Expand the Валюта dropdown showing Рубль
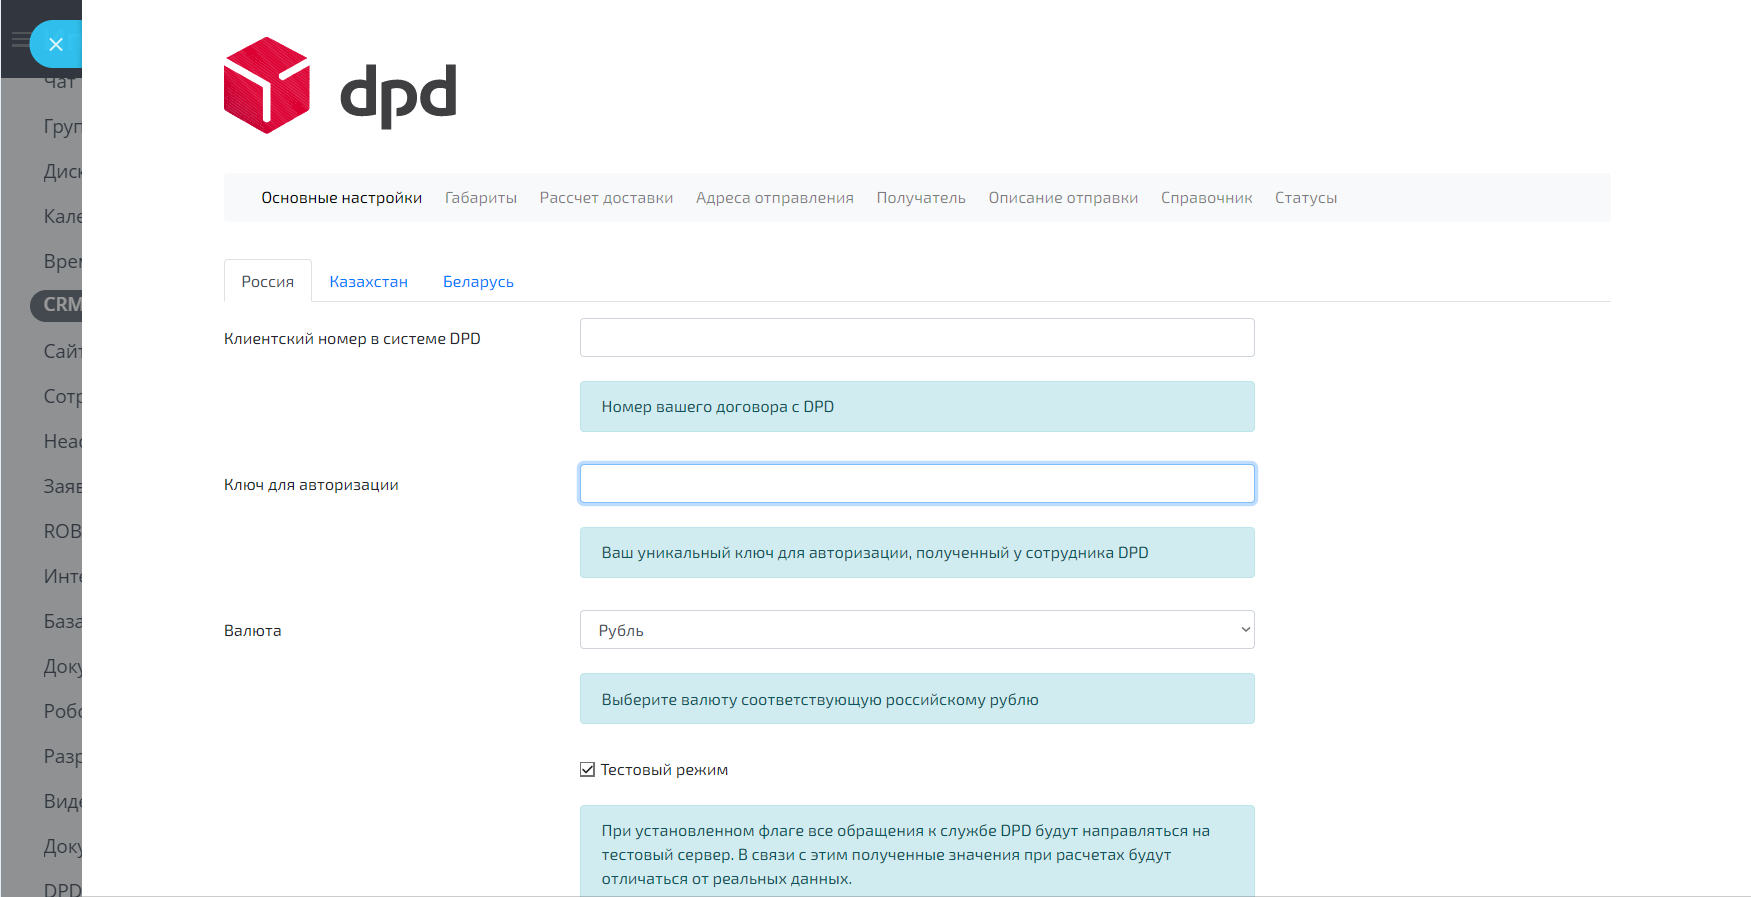 917,630
